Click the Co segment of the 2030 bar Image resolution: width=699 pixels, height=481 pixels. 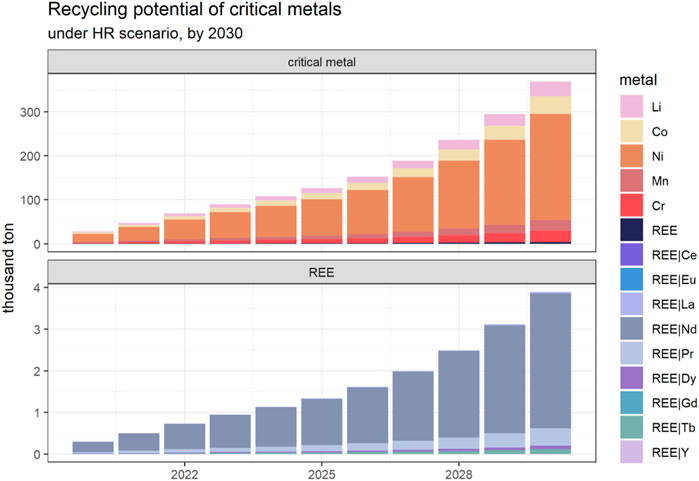(551, 105)
